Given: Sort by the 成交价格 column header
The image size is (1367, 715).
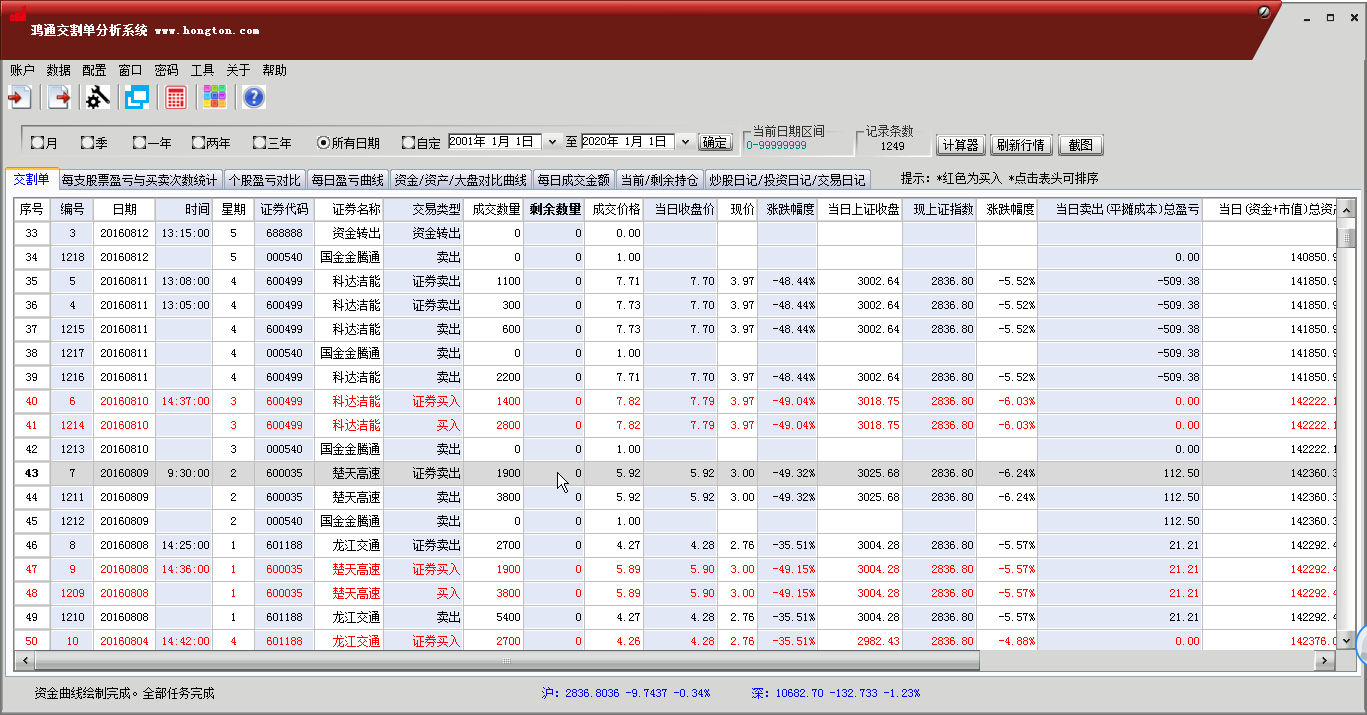Looking at the screenshot, I should point(615,209).
